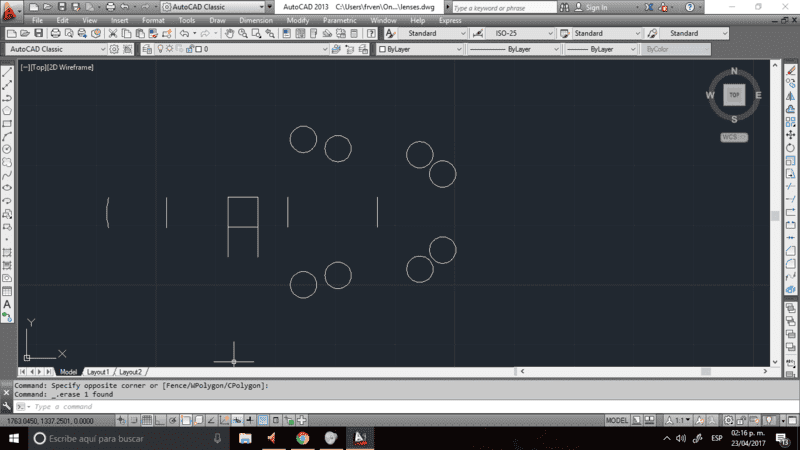Screen dimensions: 800x450
Task: Toggle Snap Mode in the status bar
Action: pyautogui.click(x=134, y=420)
